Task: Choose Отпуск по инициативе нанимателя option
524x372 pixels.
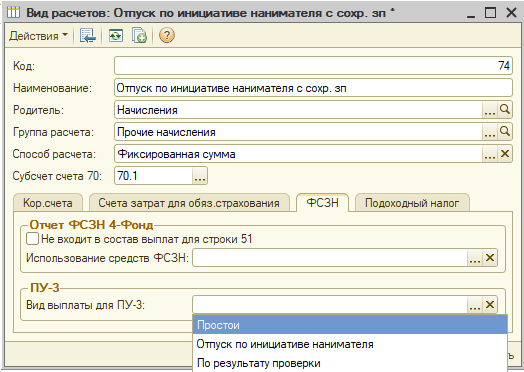Action: (x=350, y=344)
